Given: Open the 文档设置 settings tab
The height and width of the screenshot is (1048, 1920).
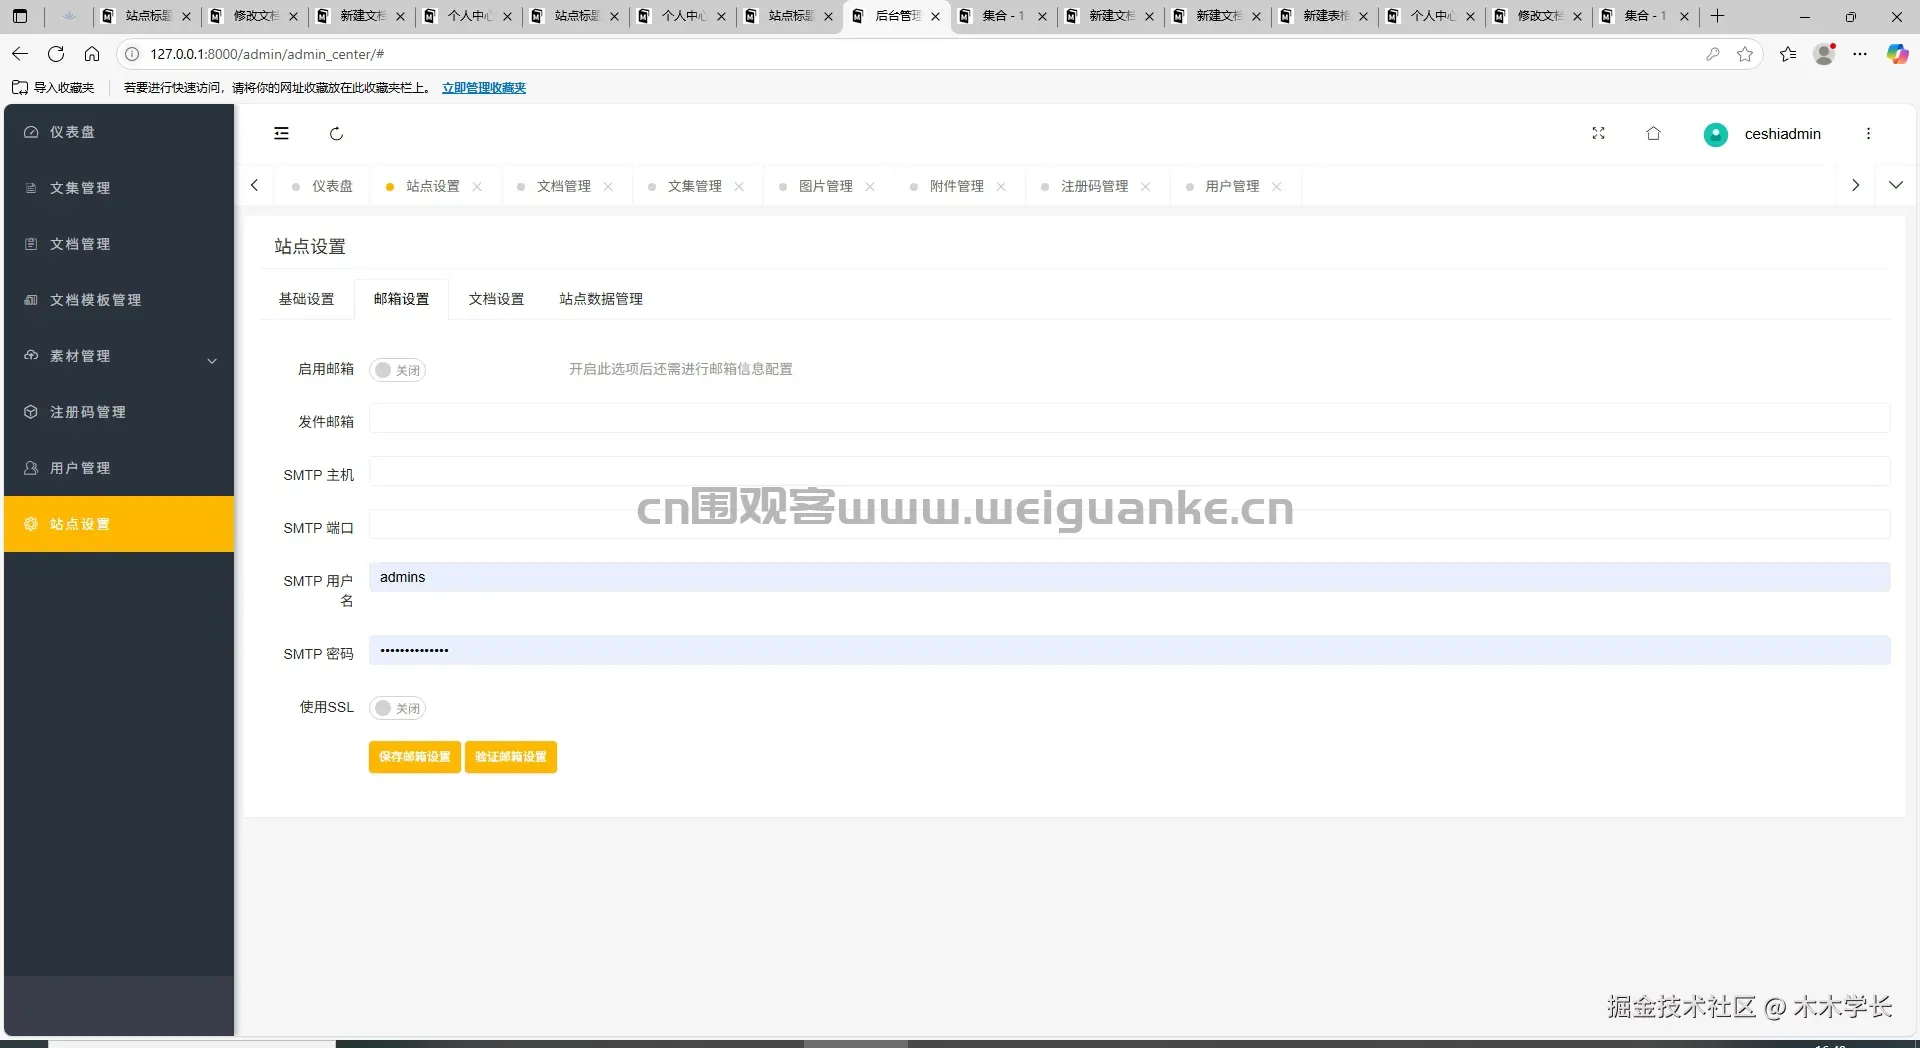Looking at the screenshot, I should [496, 299].
